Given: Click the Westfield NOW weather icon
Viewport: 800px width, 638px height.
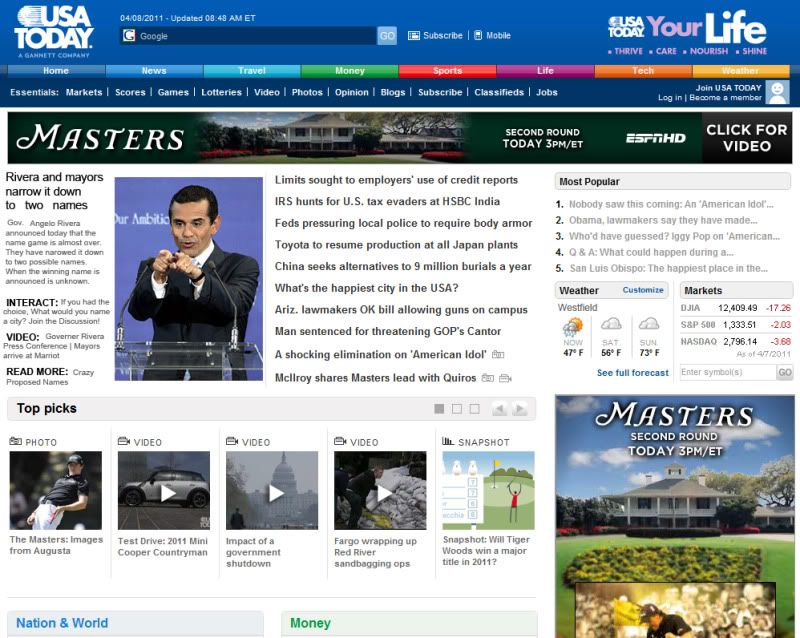Looking at the screenshot, I should pos(572,326).
